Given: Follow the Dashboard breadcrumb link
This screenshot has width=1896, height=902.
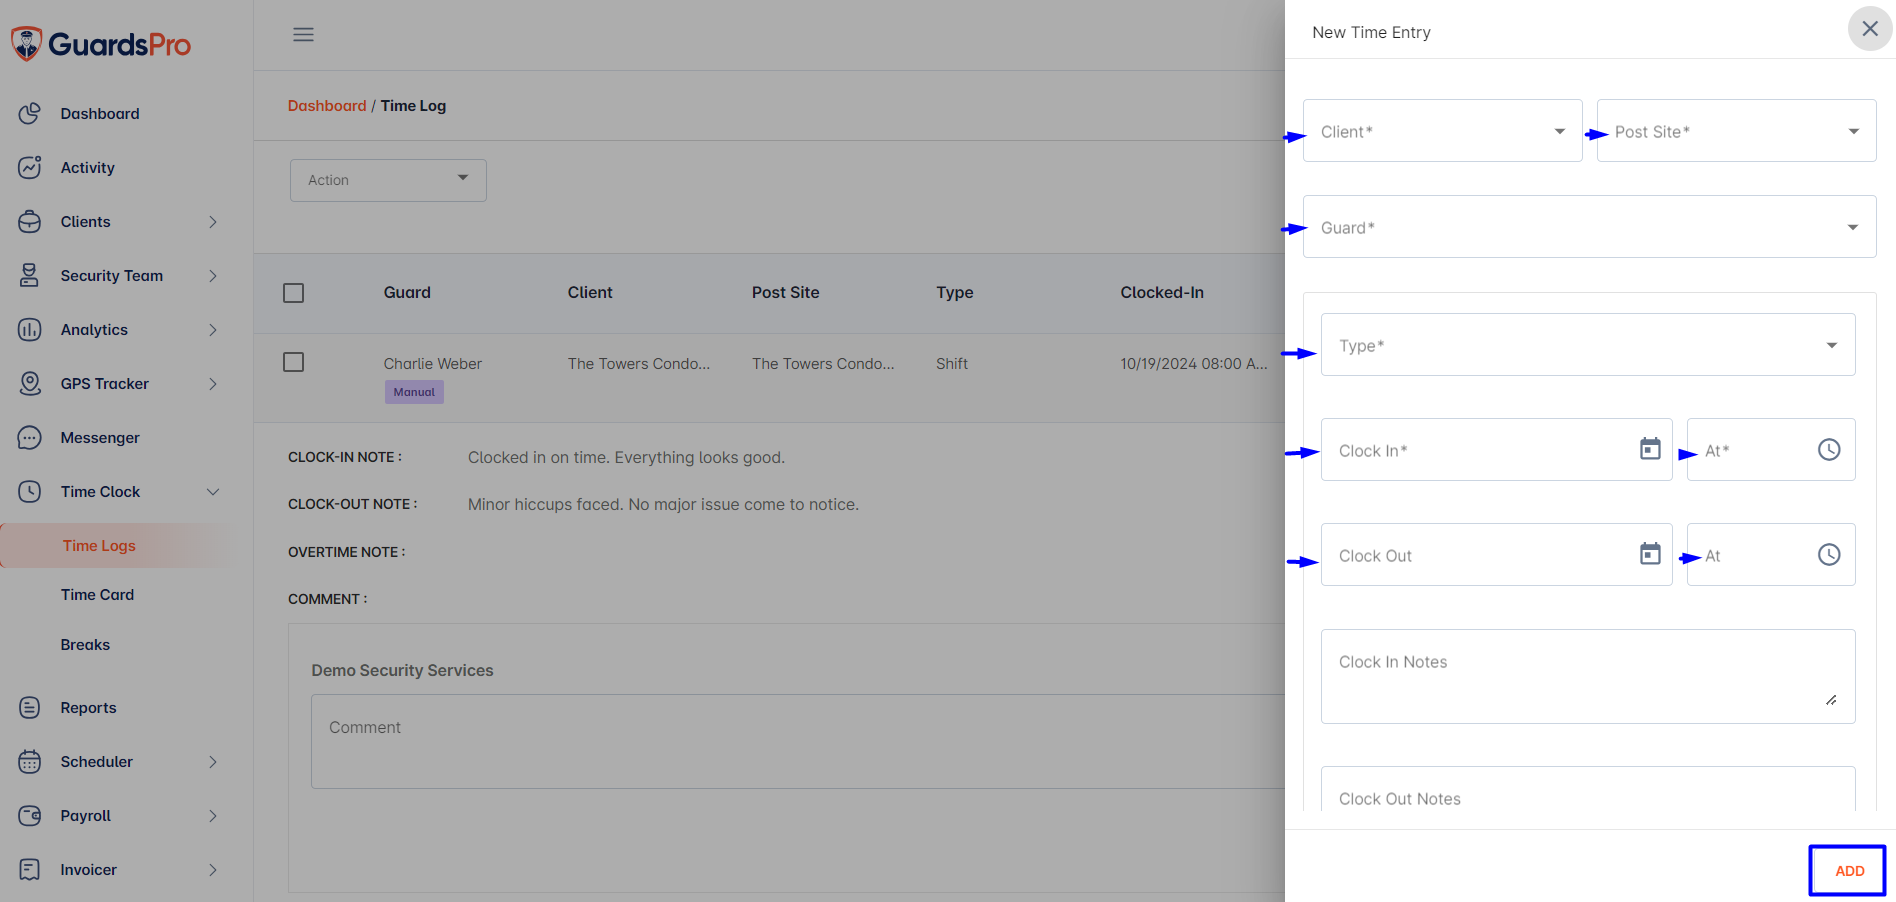Looking at the screenshot, I should (327, 106).
